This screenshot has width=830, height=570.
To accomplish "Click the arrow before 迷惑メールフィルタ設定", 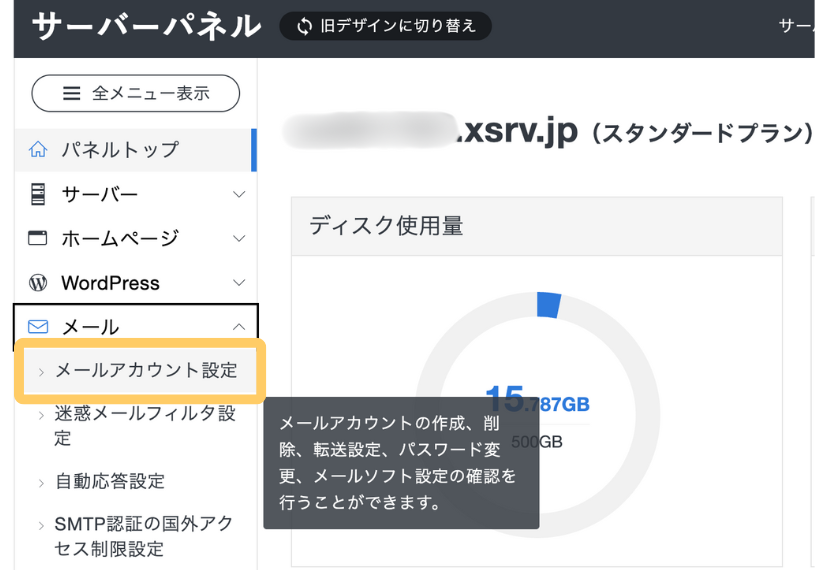I will [41, 415].
